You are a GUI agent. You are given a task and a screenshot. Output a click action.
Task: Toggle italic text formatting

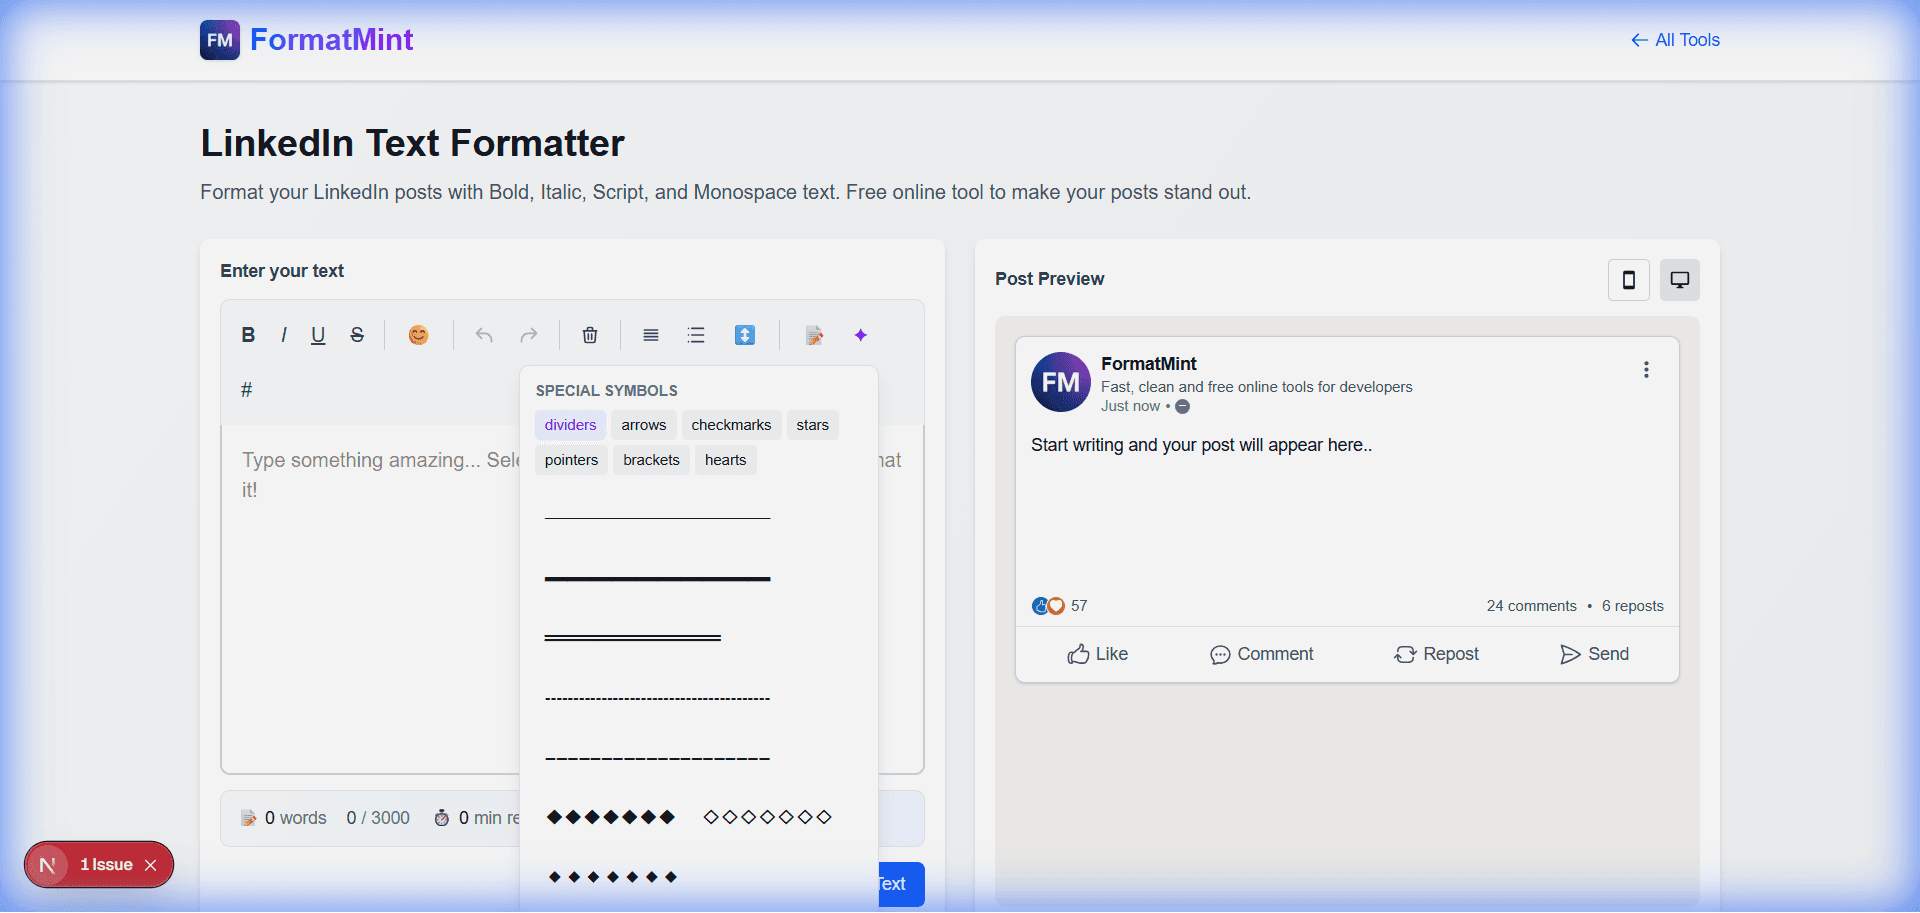click(284, 335)
